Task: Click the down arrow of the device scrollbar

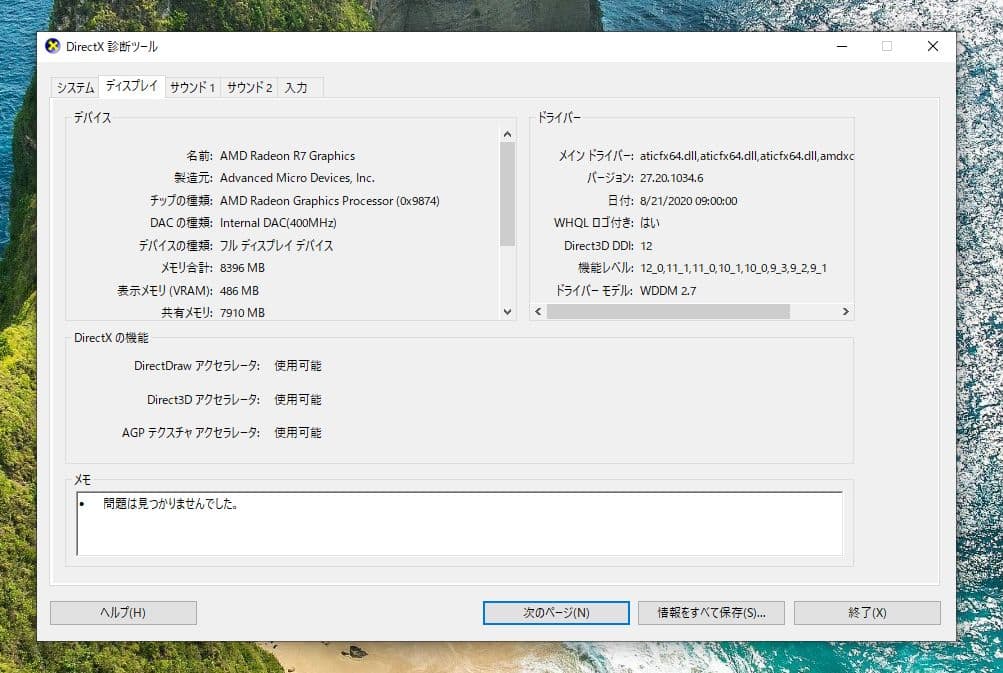Action: [506, 312]
